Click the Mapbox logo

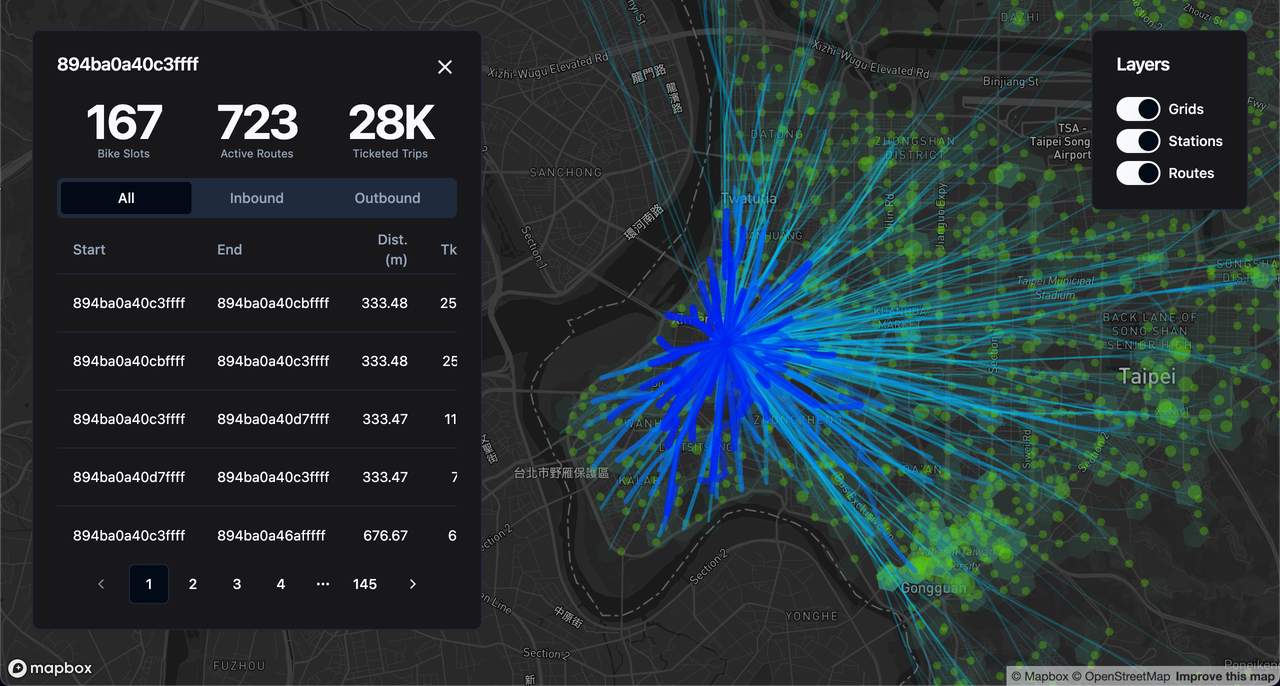point(51,668)
